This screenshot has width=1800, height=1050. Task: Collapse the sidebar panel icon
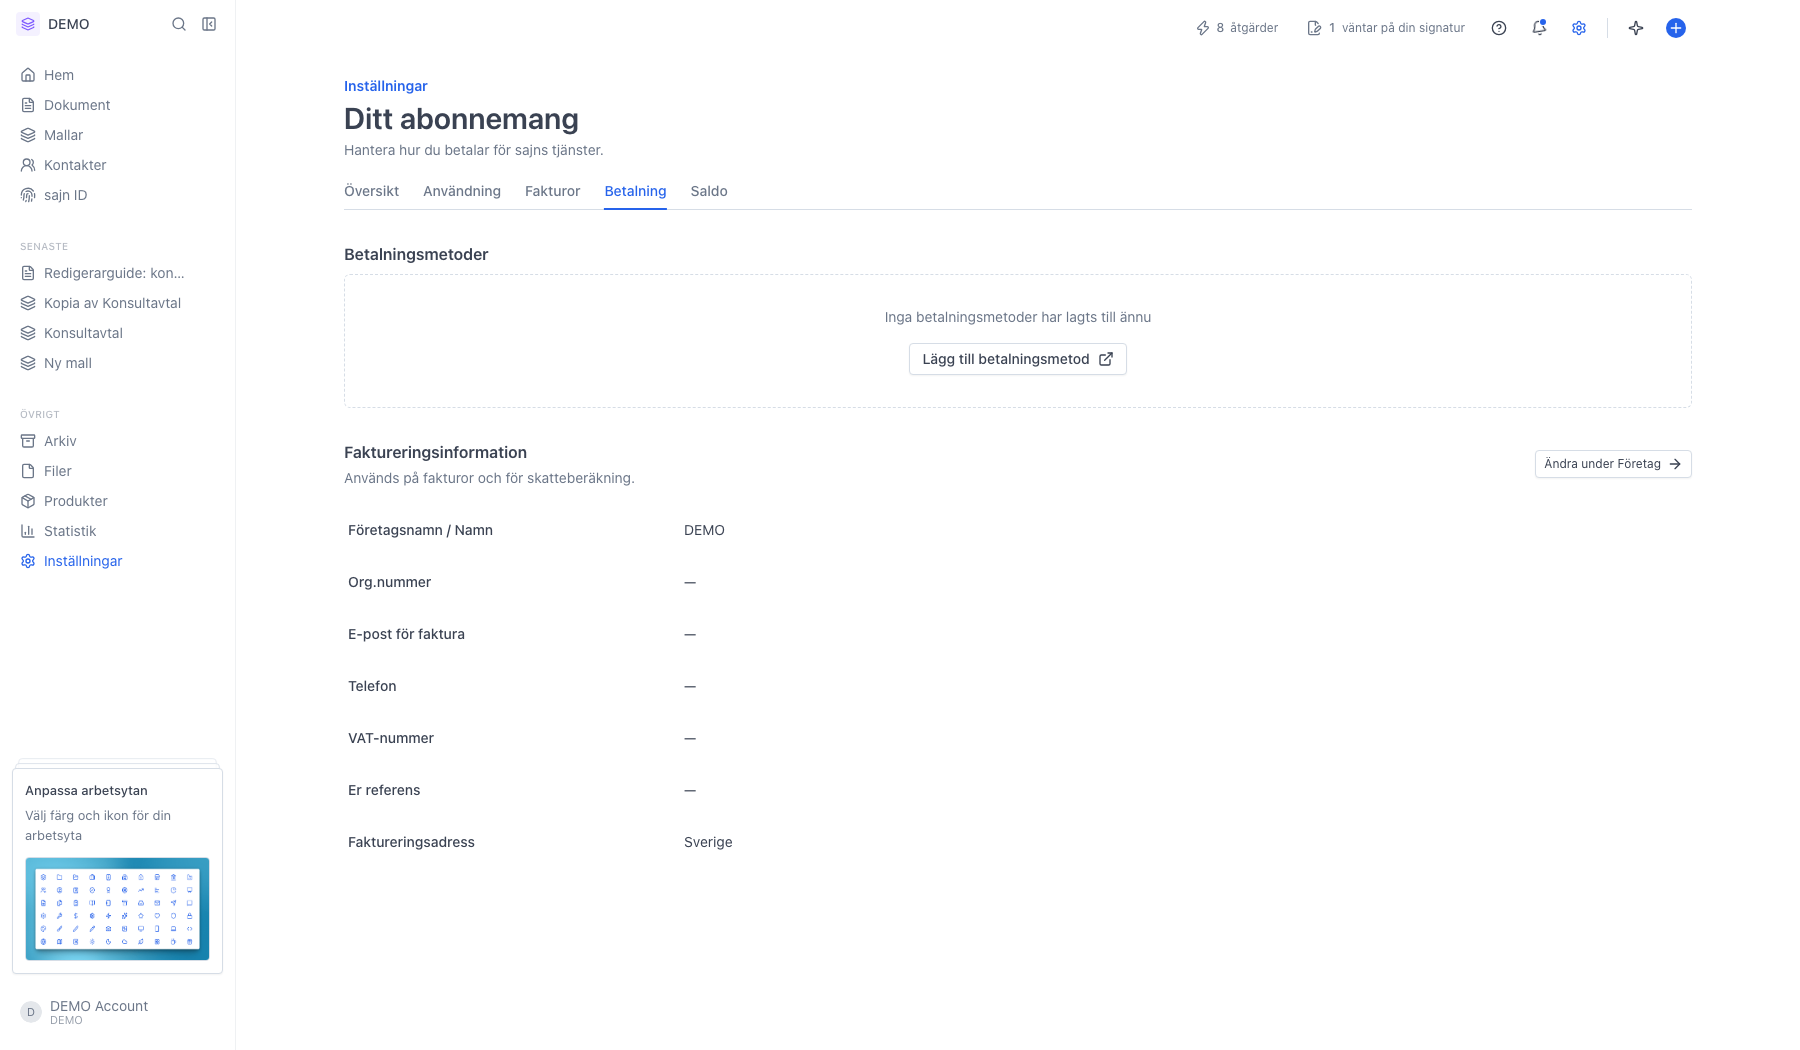(209, 24)
